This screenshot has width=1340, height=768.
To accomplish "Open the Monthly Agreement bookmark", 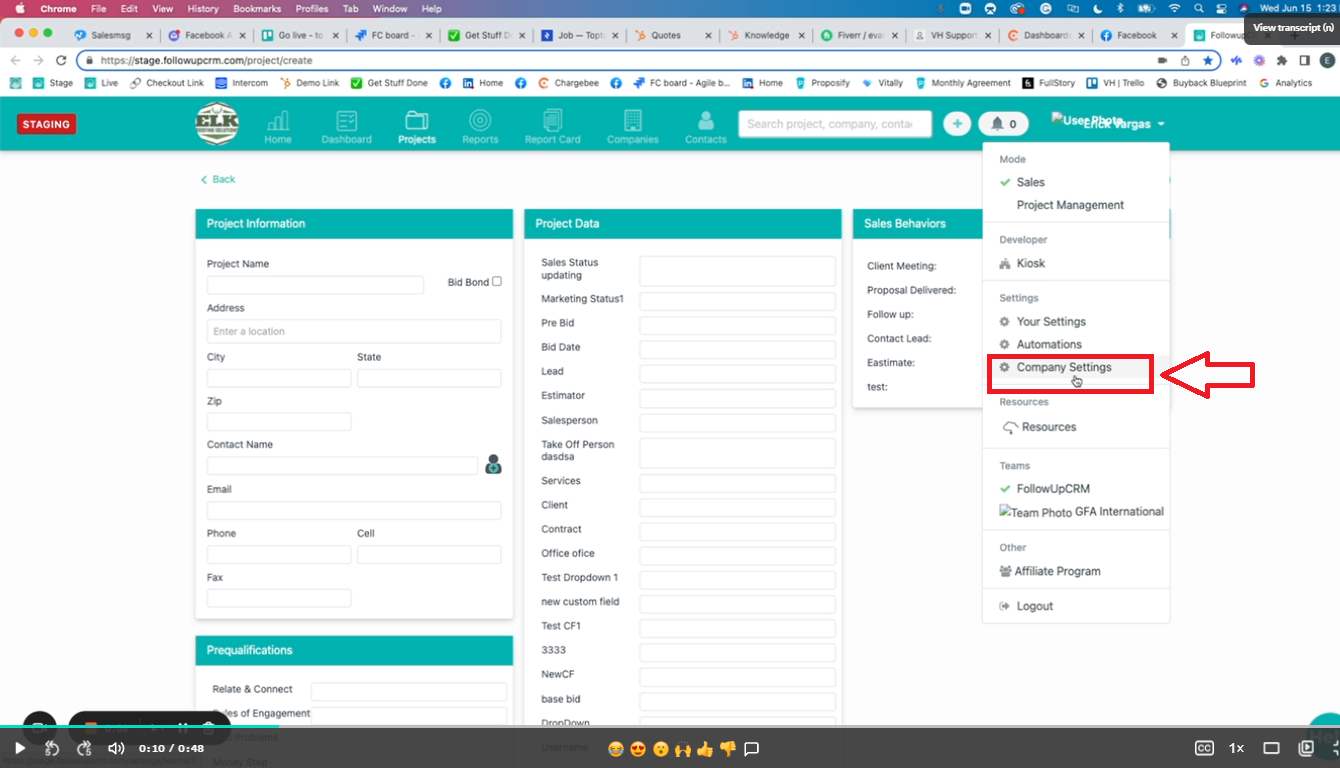I will [x=962, y=83].
